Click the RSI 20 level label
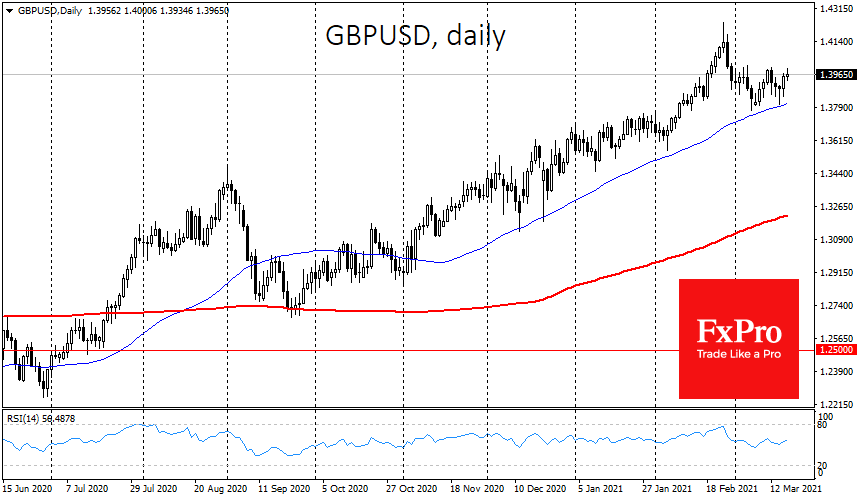Screen dimensions: 860x500 tap(822, 465)
